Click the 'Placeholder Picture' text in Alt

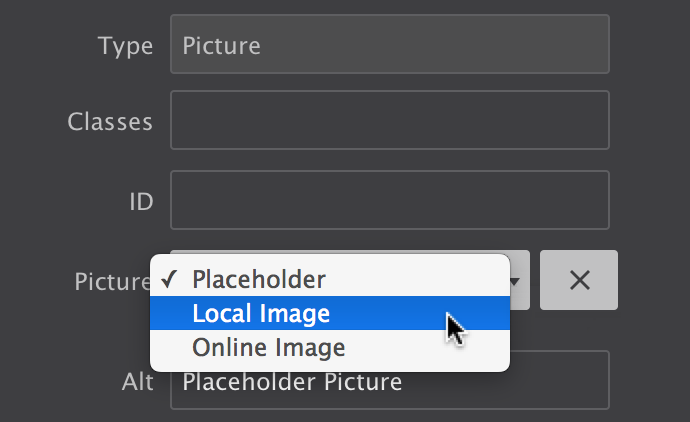(x=292, y=381)
